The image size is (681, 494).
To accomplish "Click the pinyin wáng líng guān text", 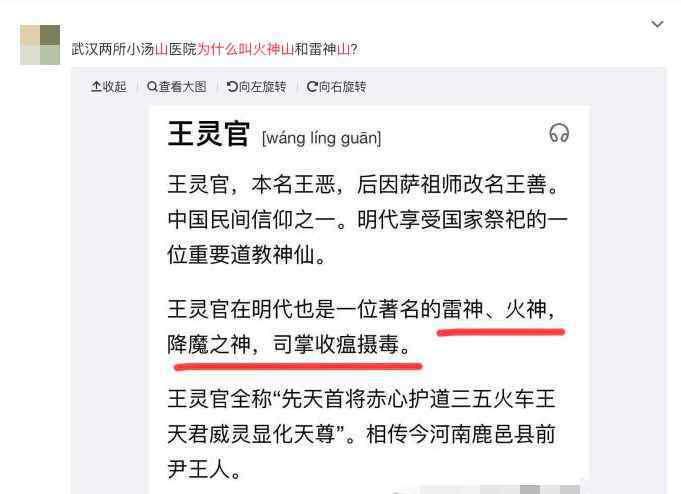I will 322,138.
